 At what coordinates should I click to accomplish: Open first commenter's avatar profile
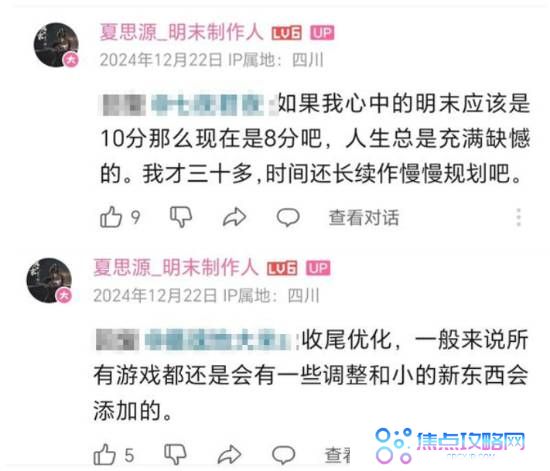(56, 45)
